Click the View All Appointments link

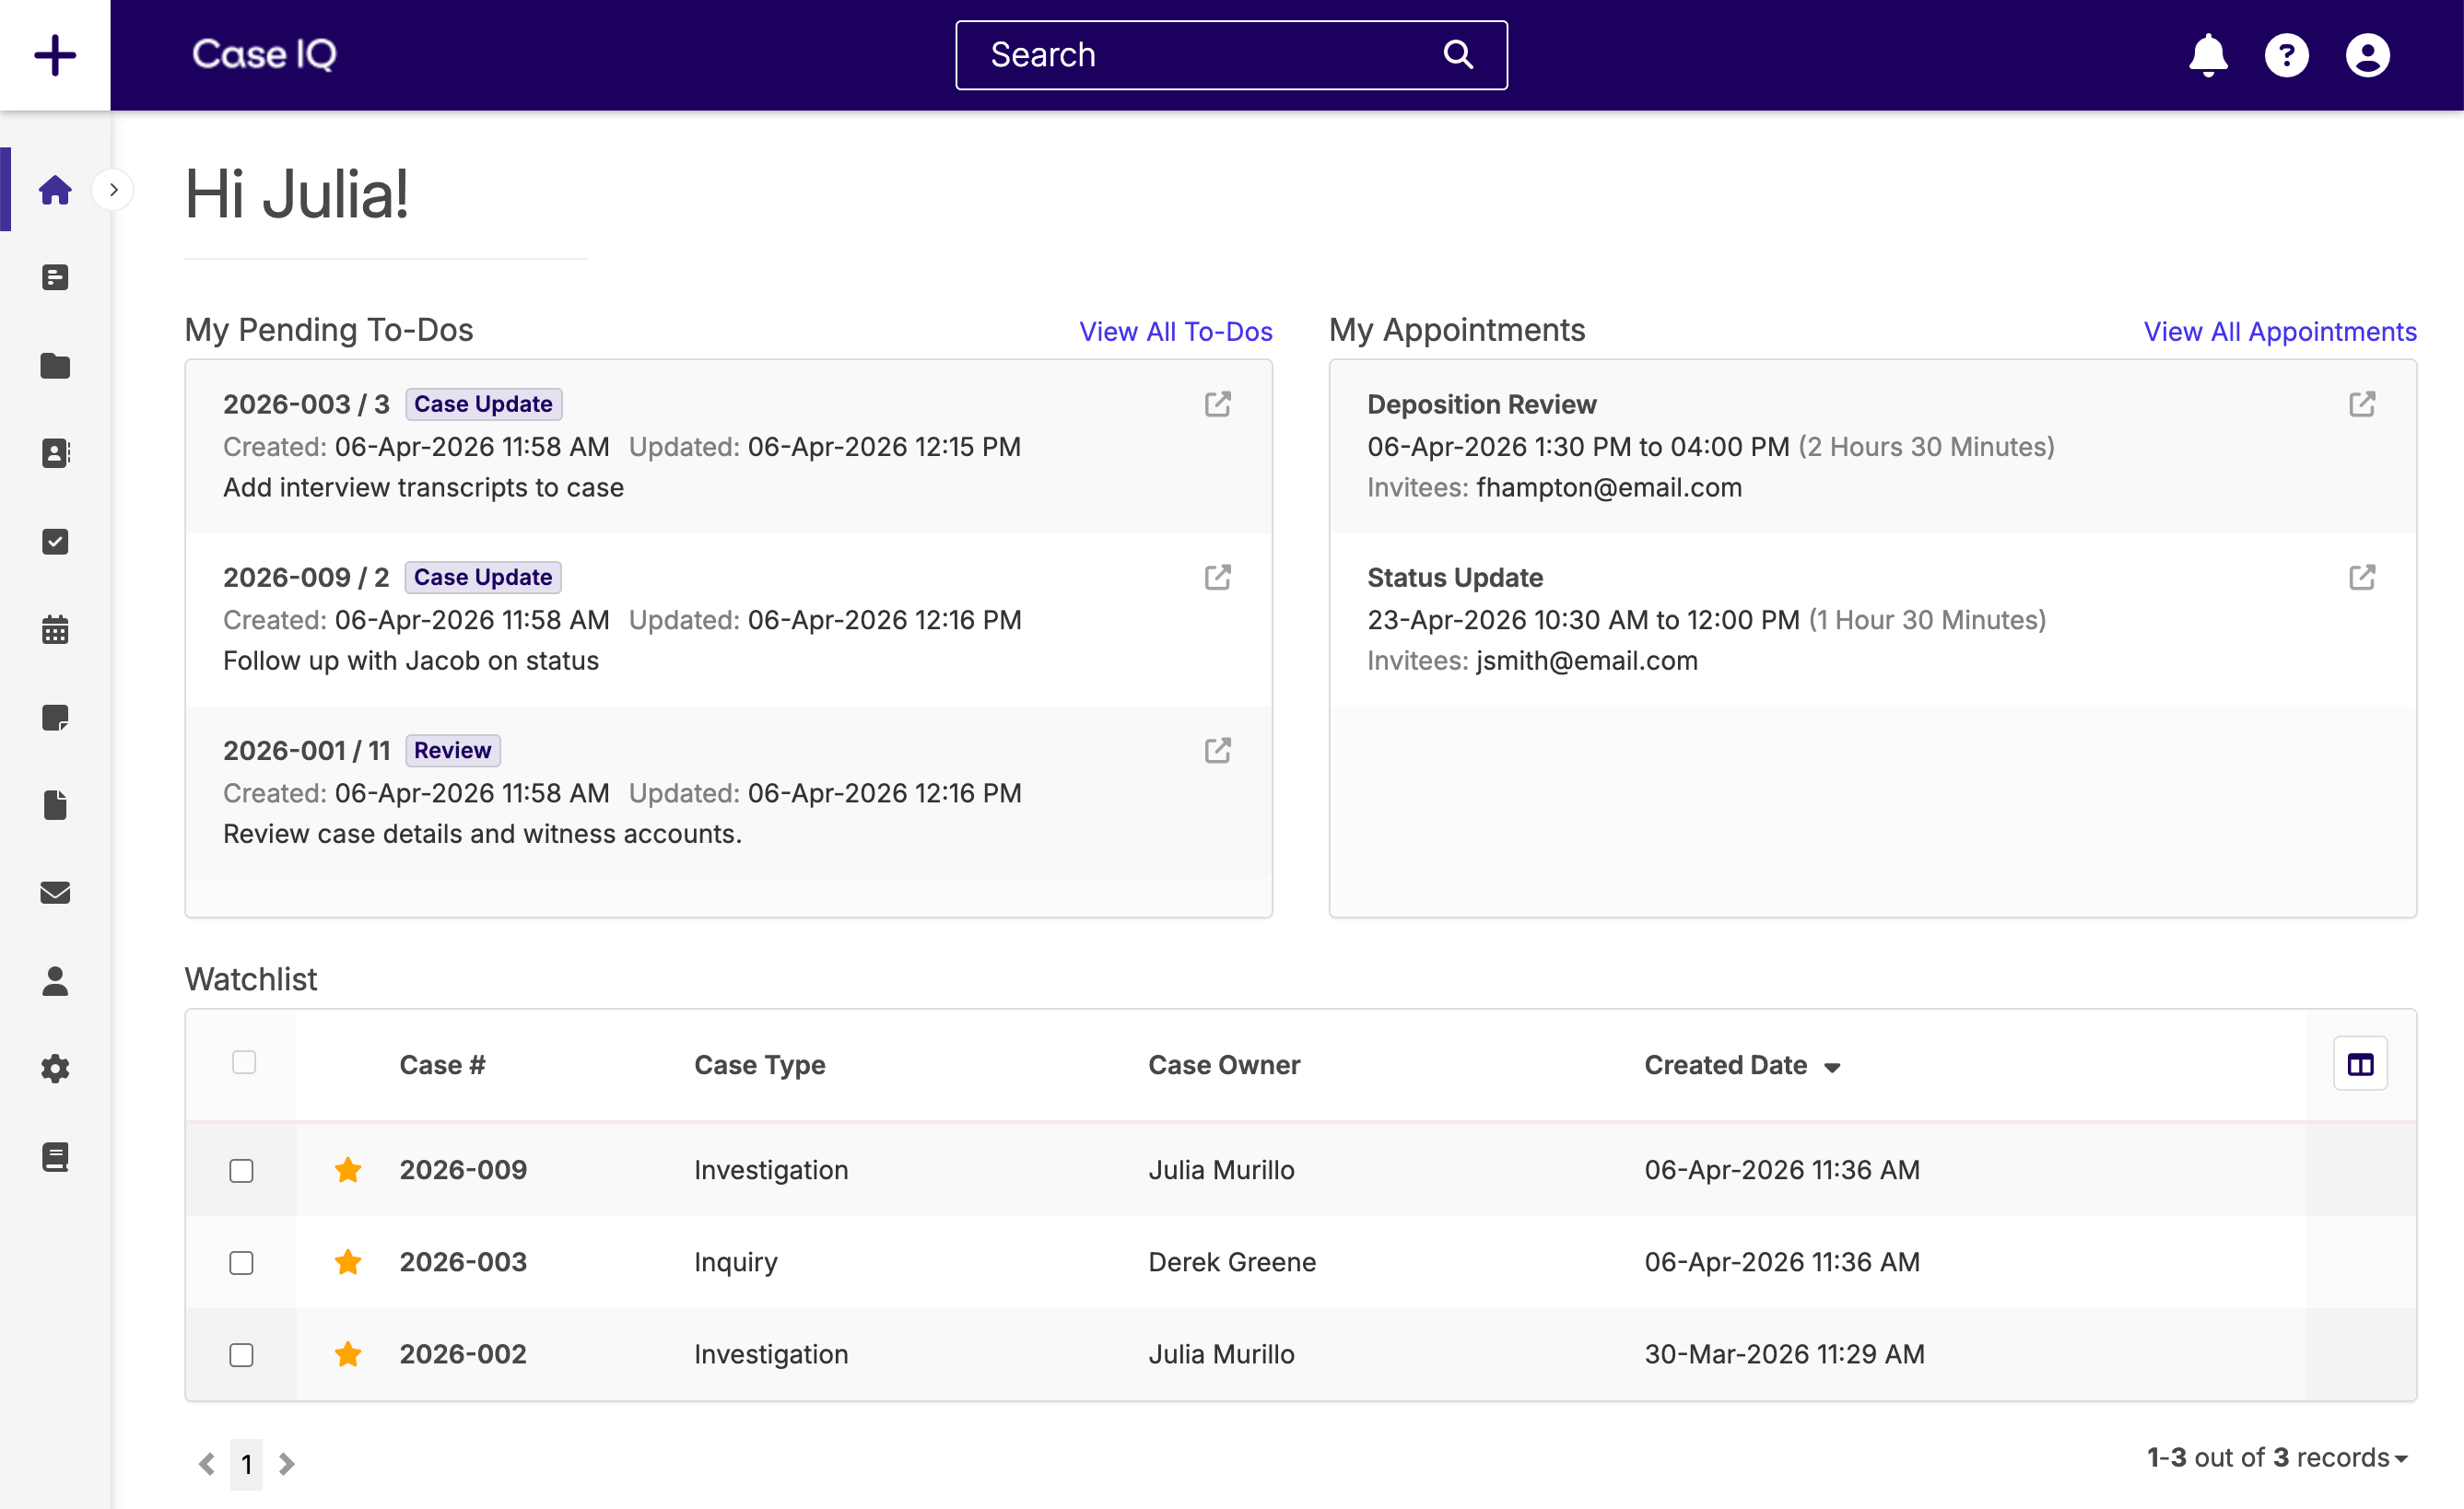2279,331
